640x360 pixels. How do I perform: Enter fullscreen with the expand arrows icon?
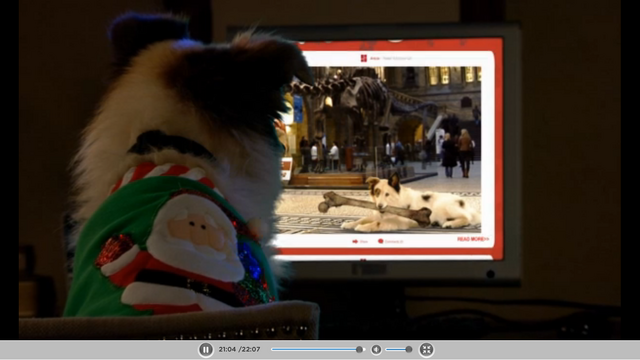click(427, 349)
